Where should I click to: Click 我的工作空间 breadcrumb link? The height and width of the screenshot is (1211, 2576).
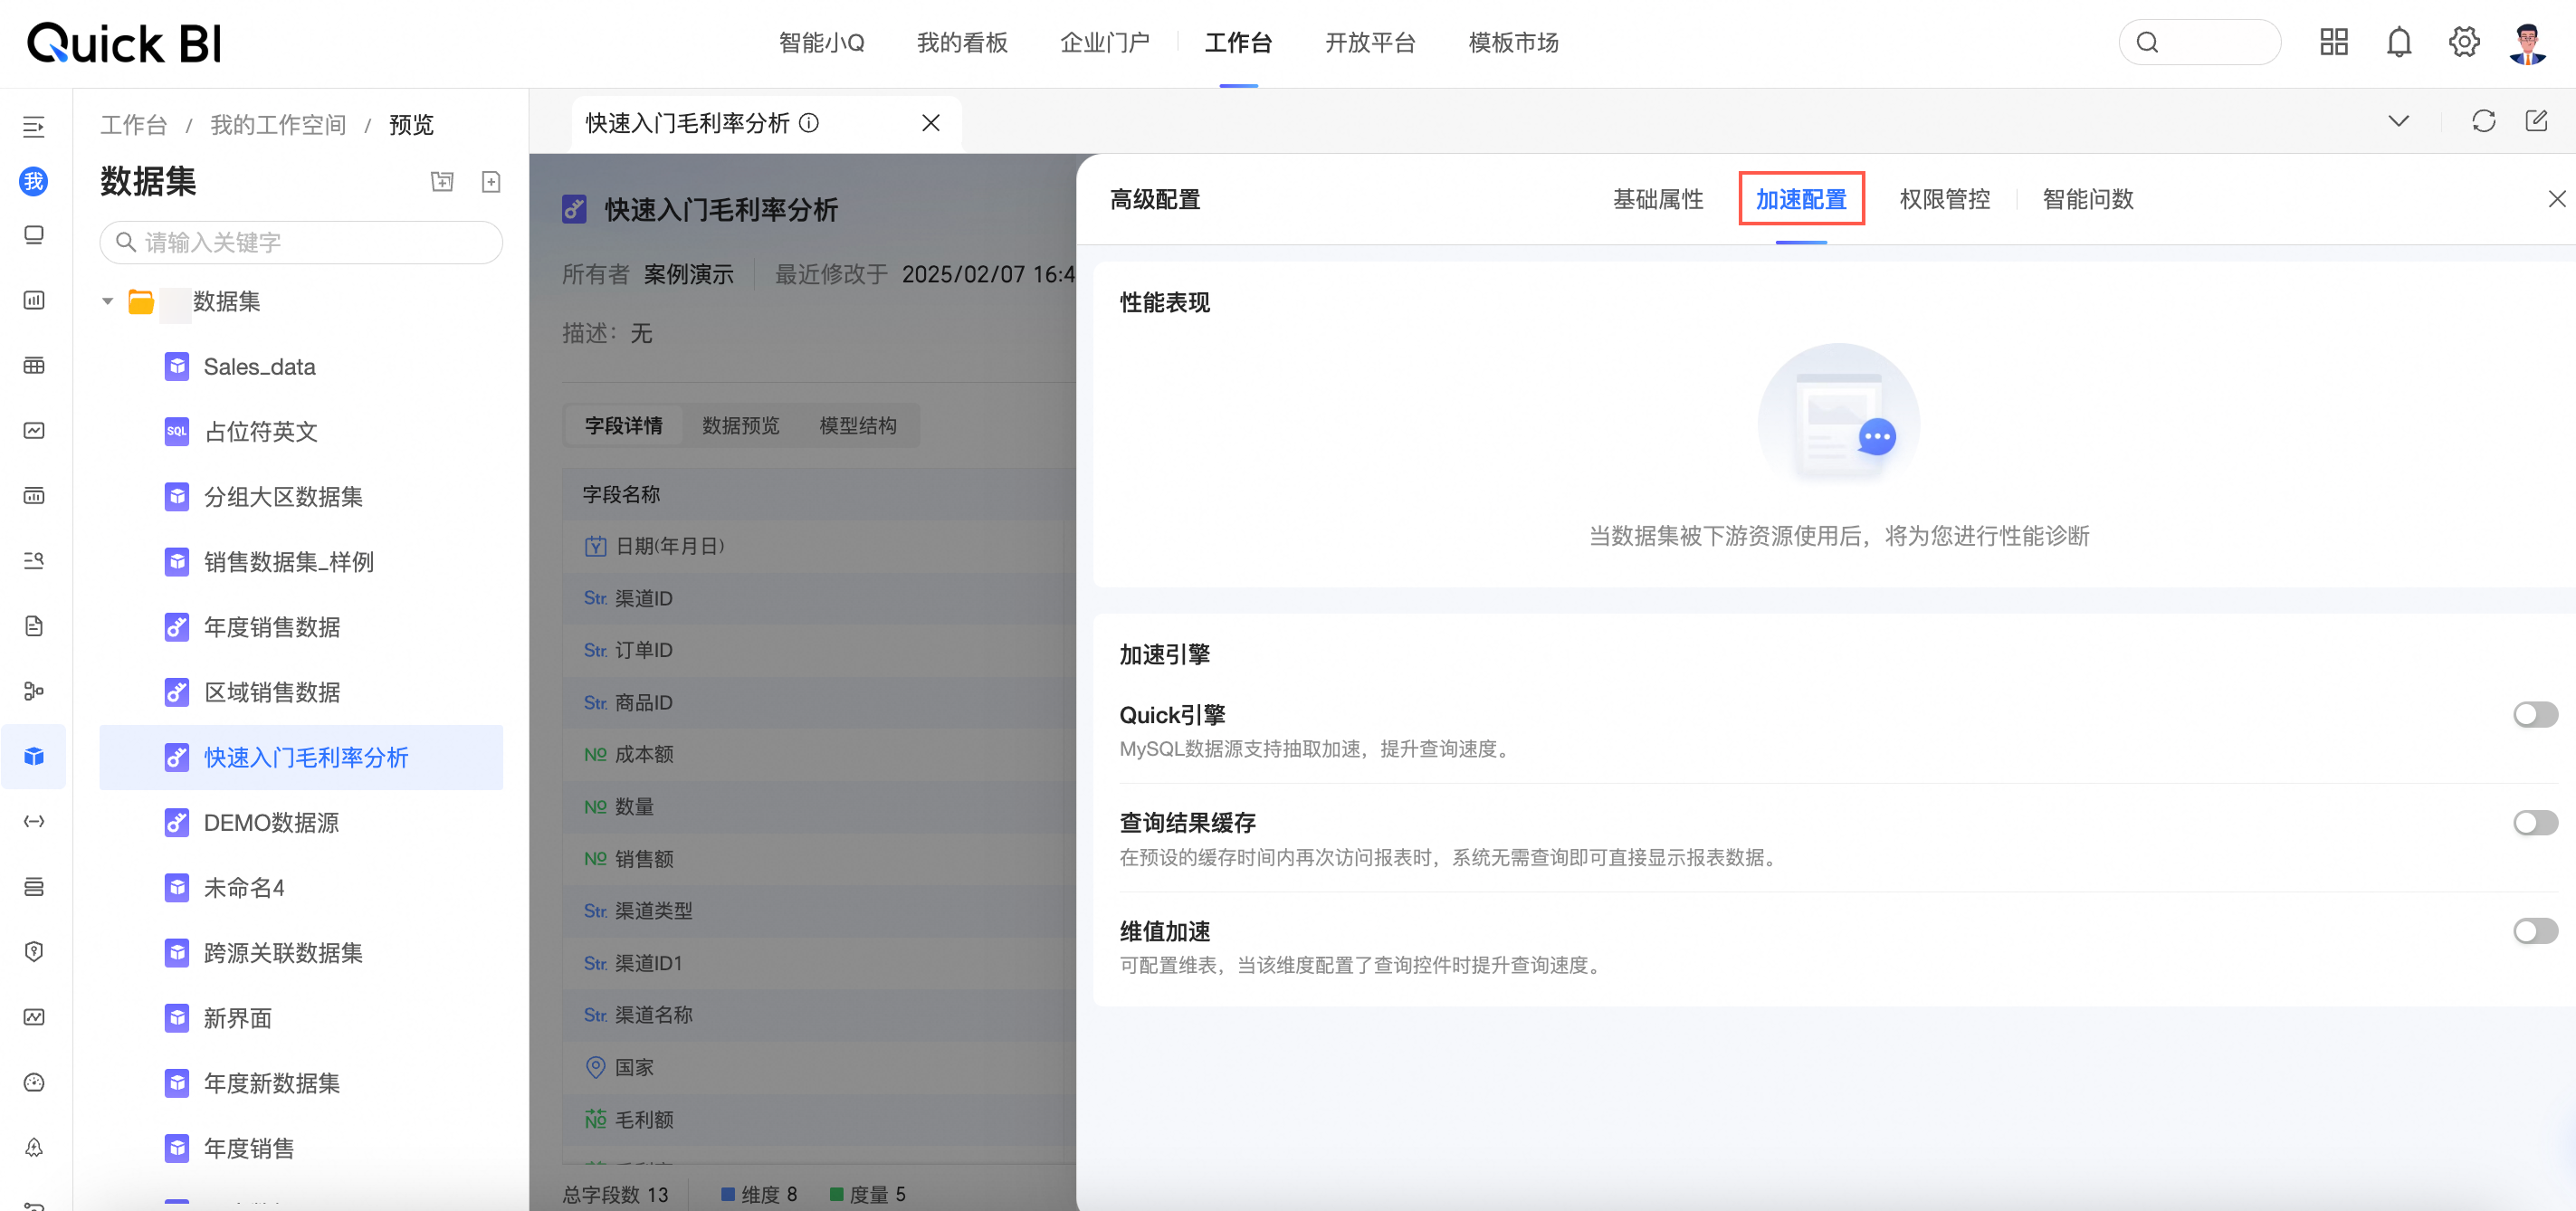tap(278, 124)
